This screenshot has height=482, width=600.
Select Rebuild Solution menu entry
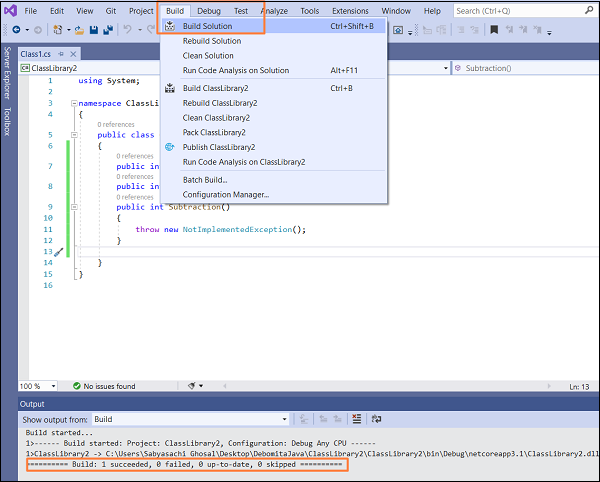click(x=211, y=41)
